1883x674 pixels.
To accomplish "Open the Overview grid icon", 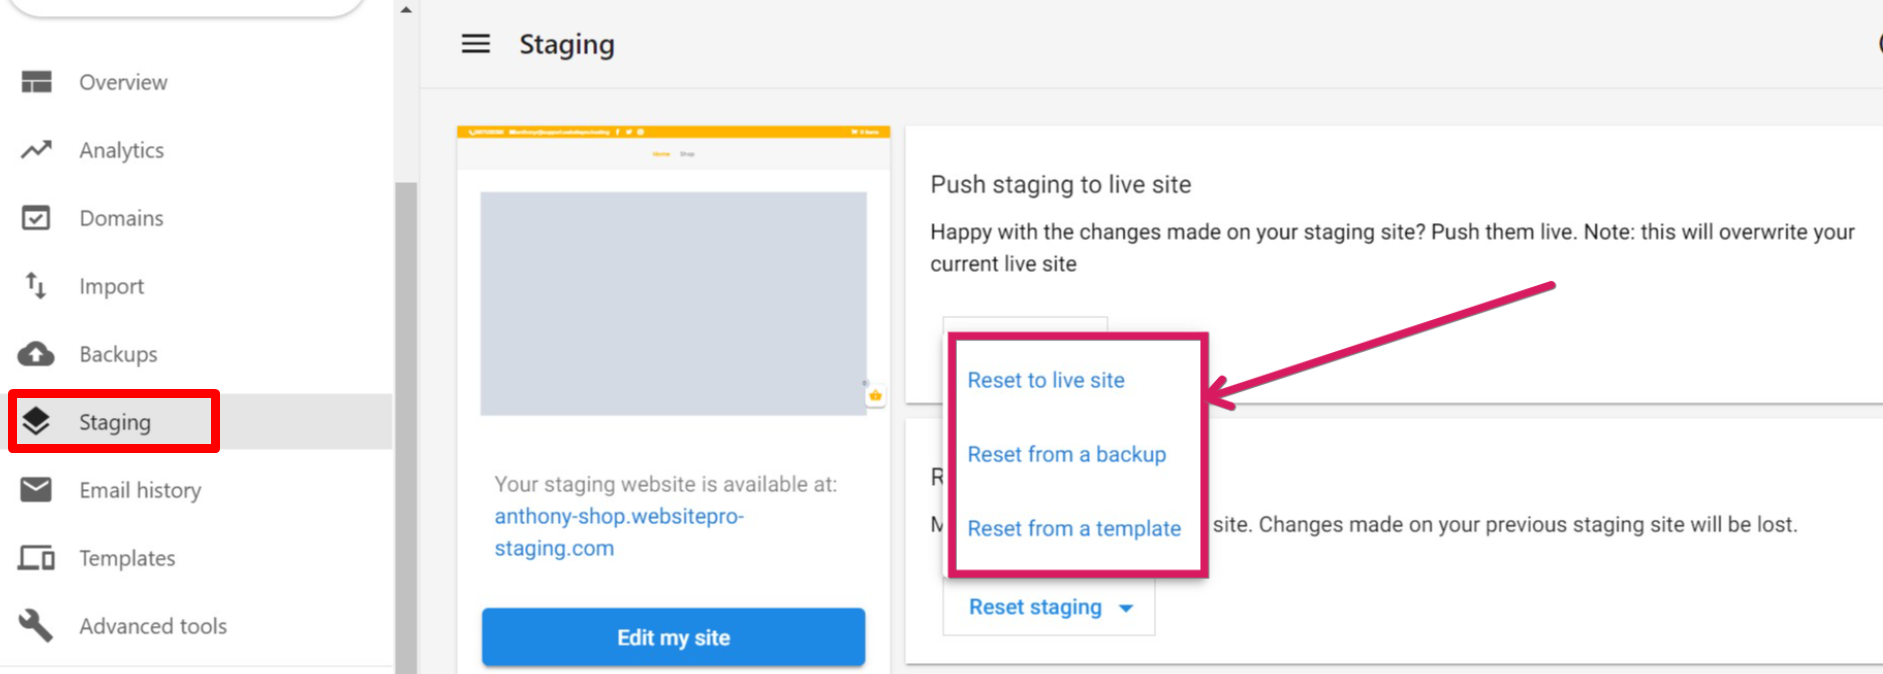I will [x=36, y=82].
